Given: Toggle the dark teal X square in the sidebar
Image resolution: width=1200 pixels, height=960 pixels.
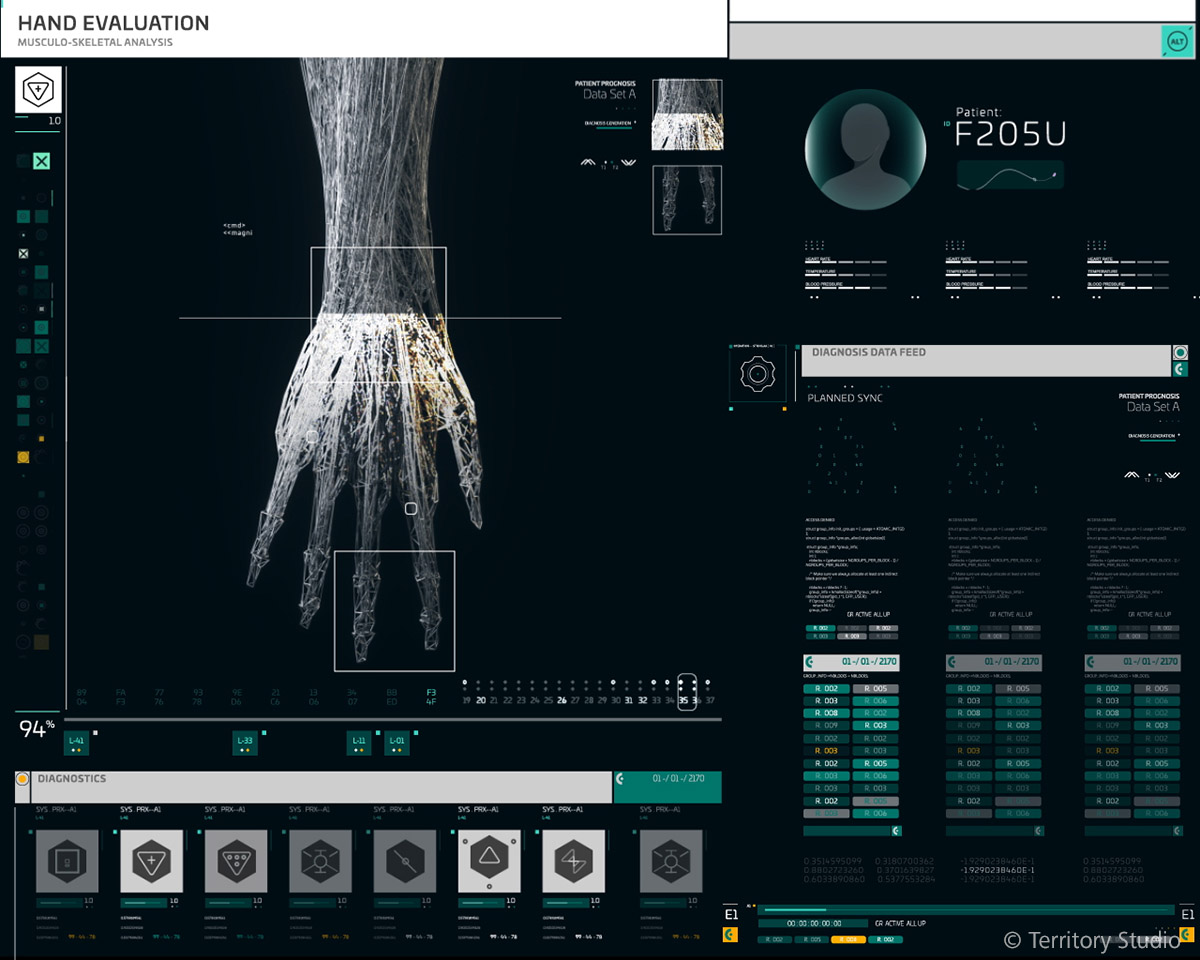Looking at the screenshot, I should click(x=41, y=346).
